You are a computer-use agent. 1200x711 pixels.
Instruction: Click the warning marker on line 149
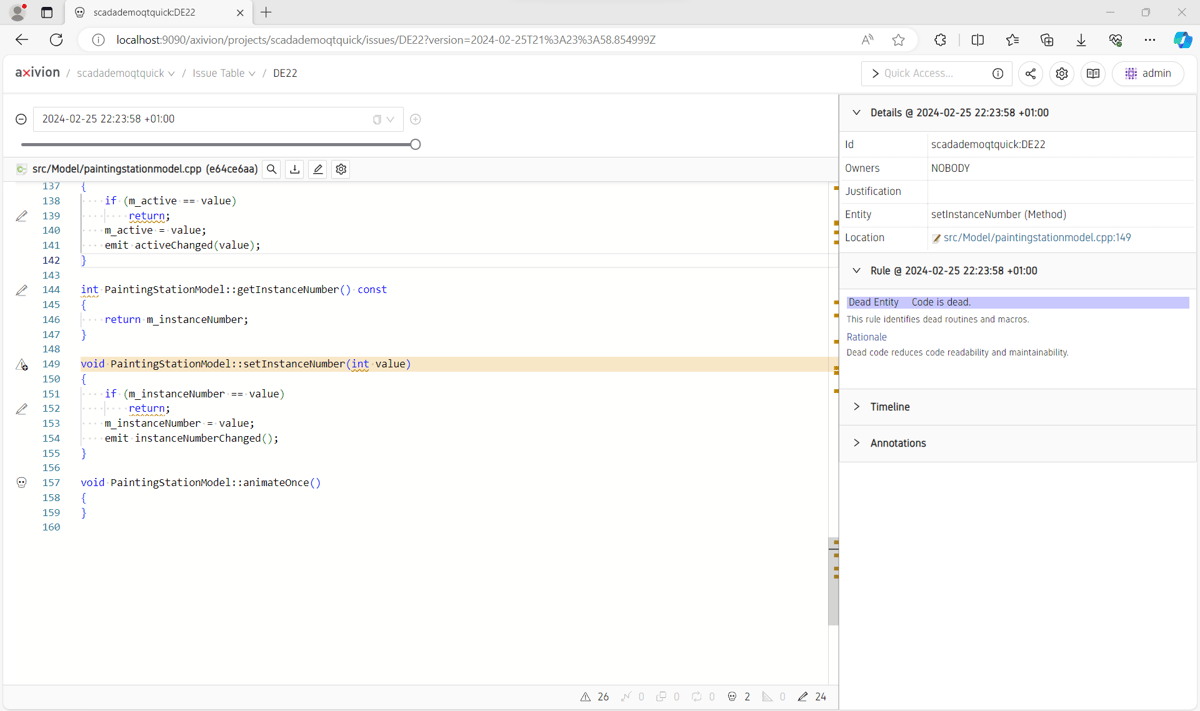22,365
